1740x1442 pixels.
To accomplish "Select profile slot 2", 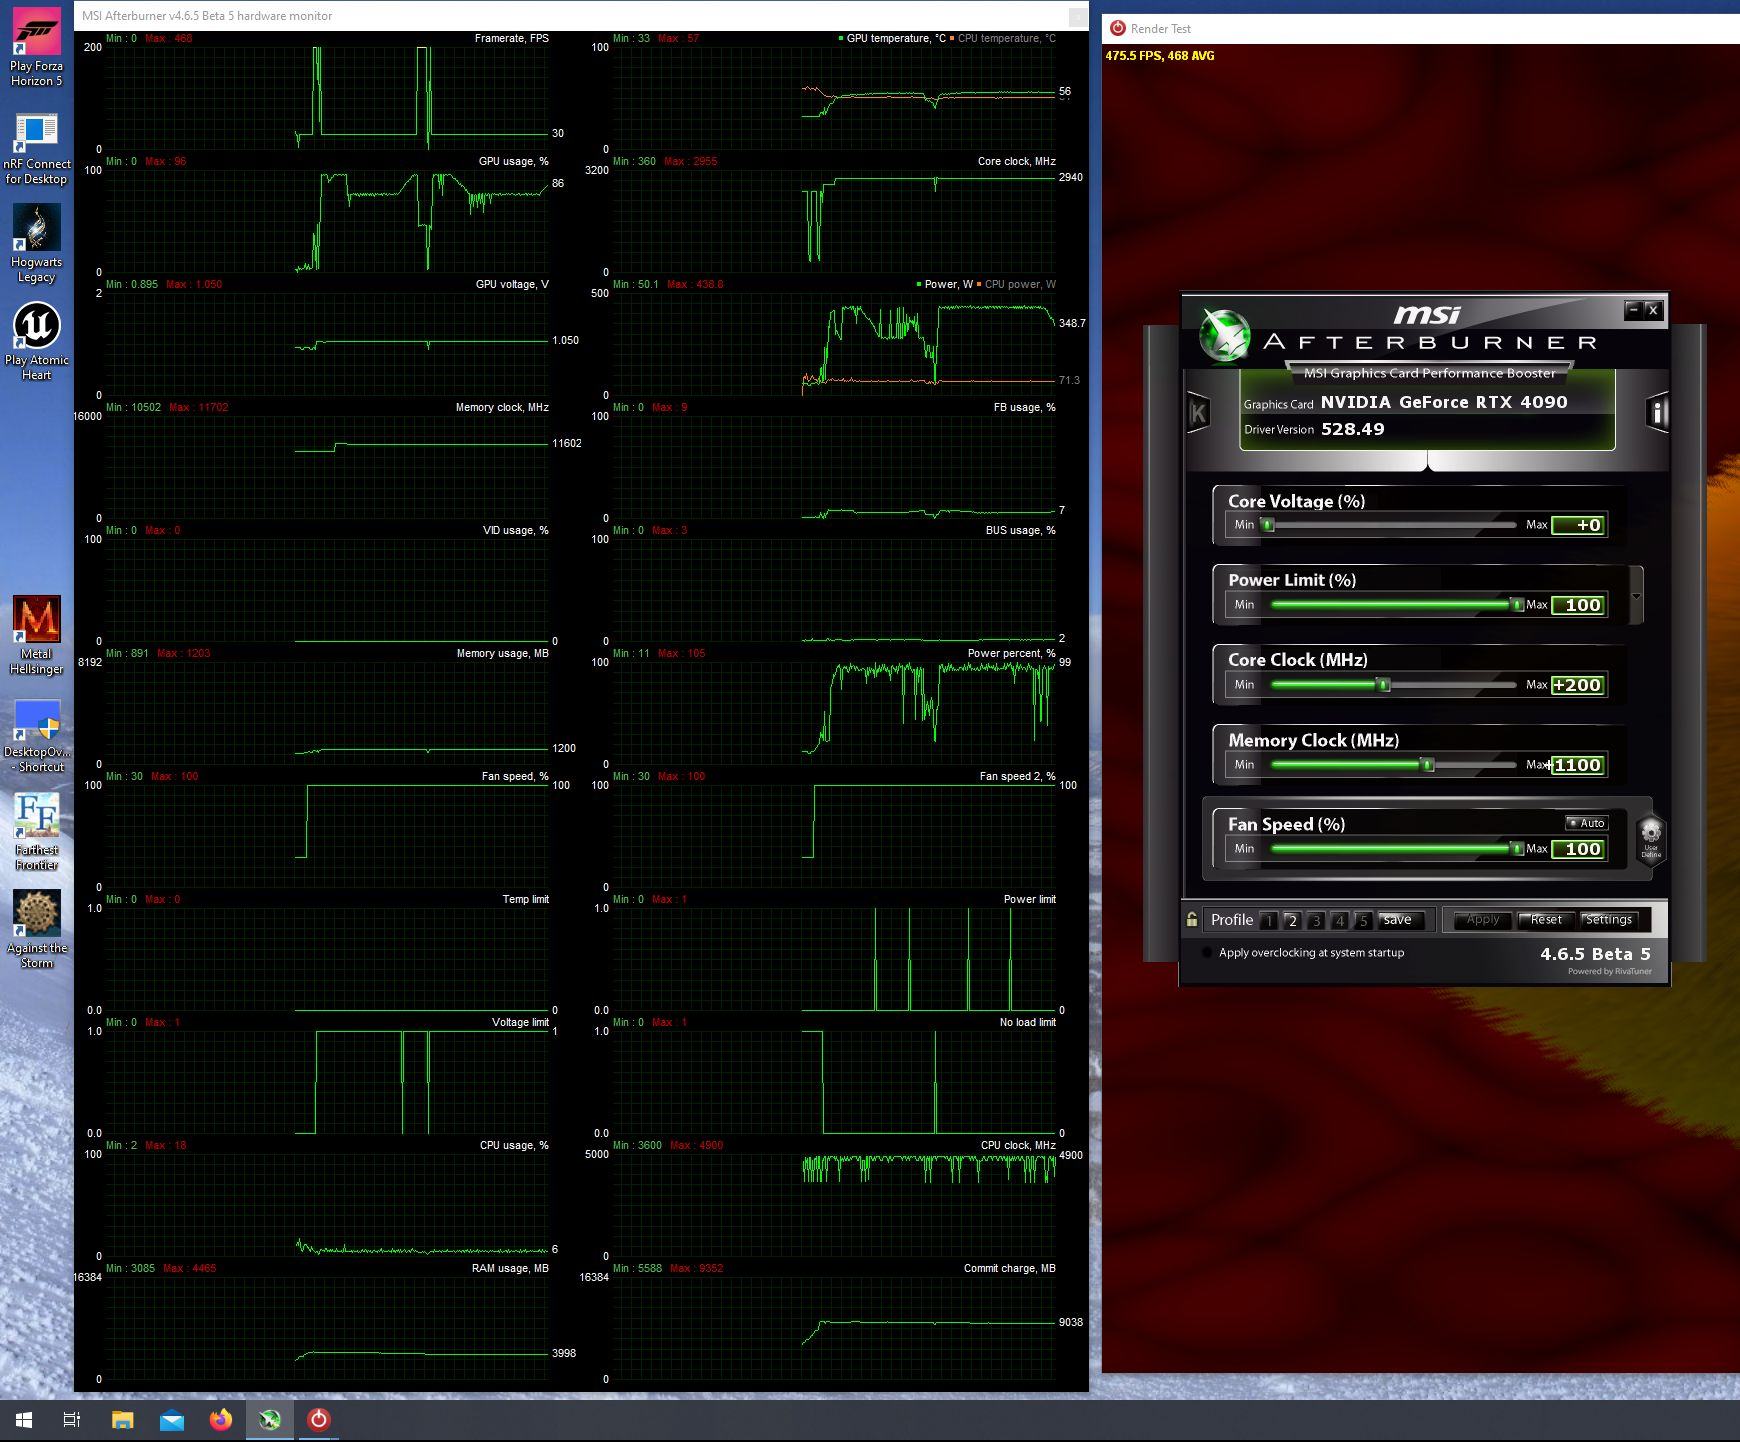I will pyautogui.click(x=1292, y=921).
